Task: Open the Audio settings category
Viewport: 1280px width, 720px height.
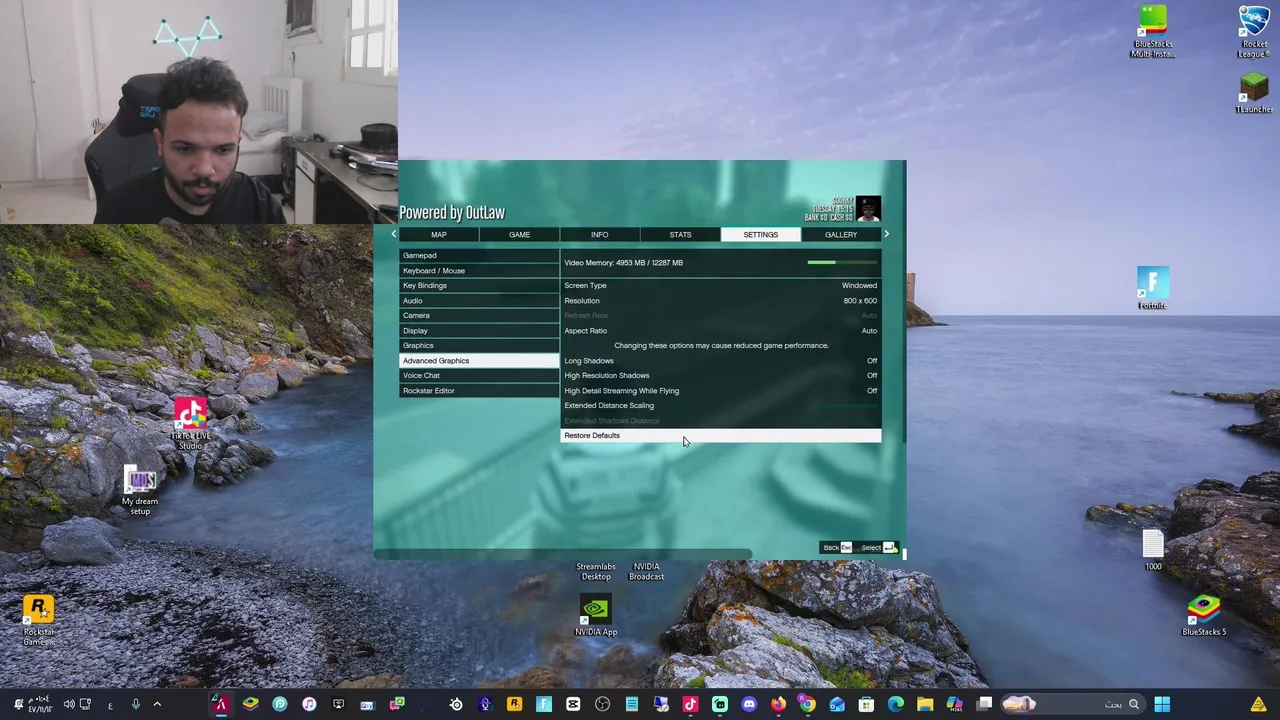Action: coord(479,301)
